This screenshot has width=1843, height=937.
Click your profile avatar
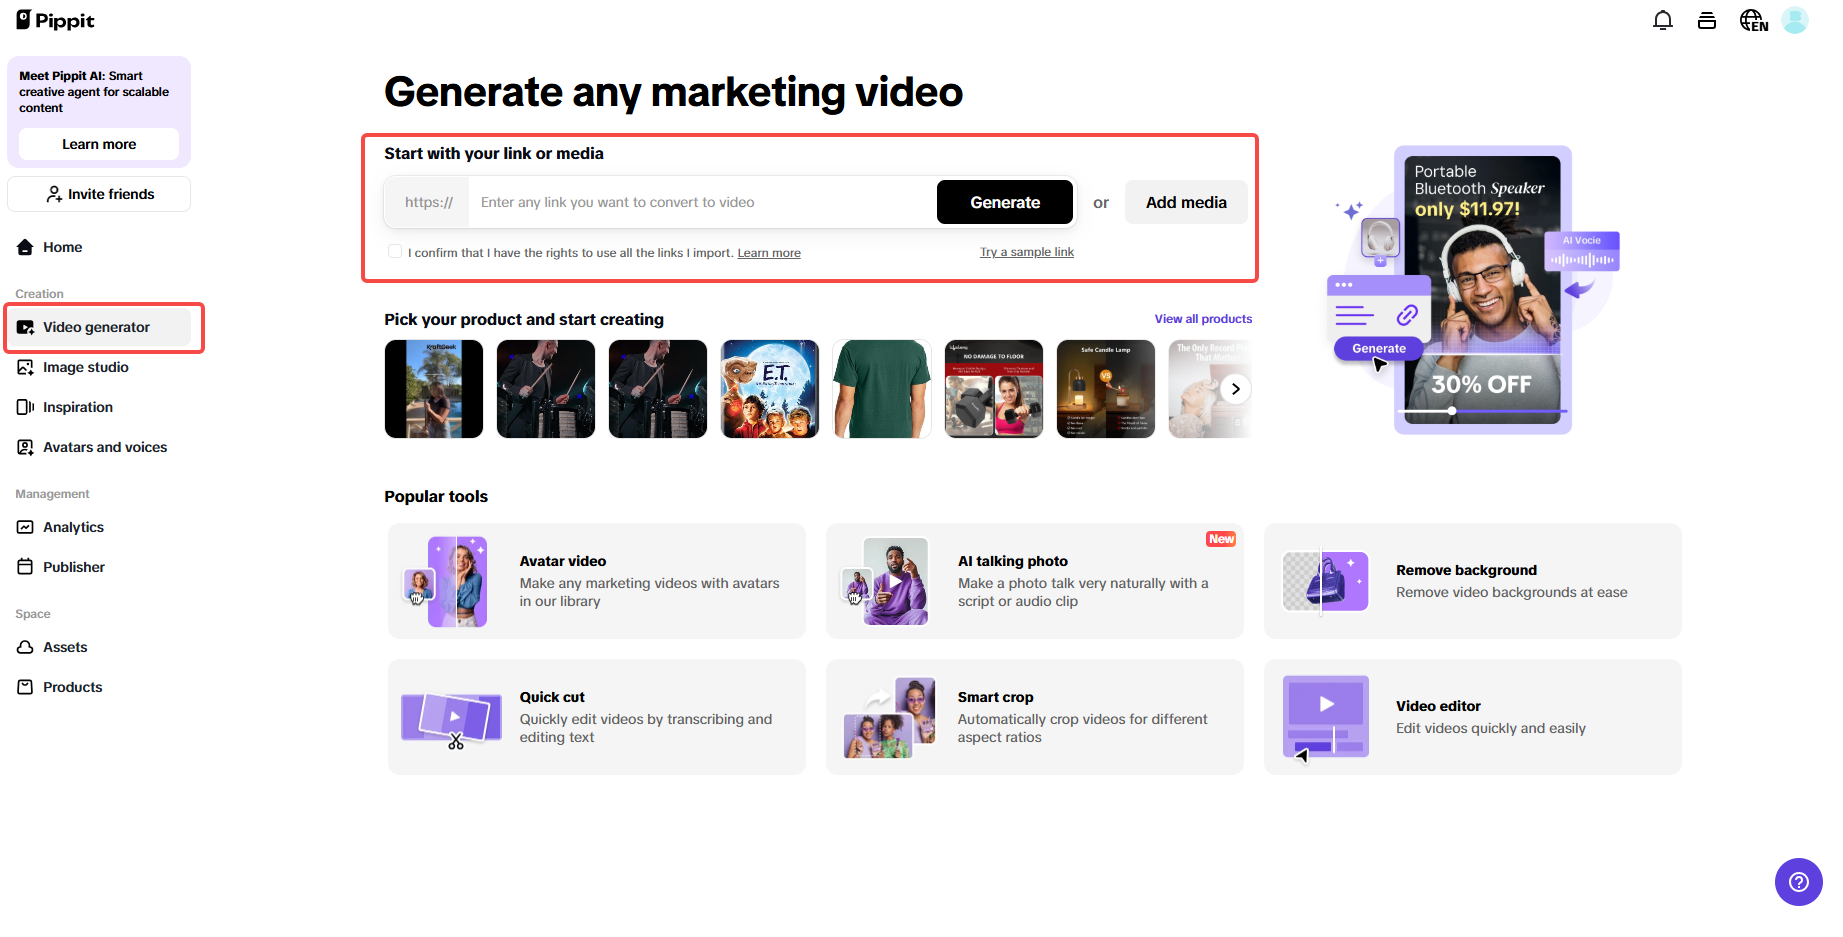coord(1795,20)
